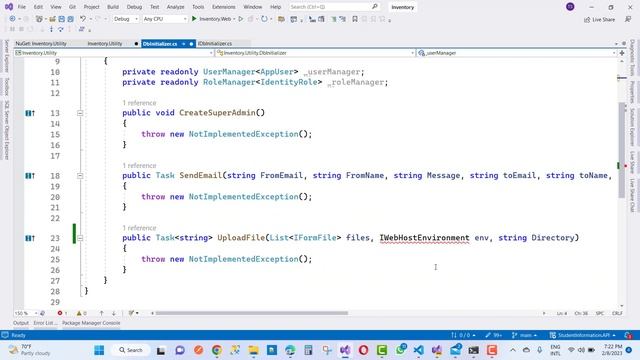Image resolution: width=640 pixels, height=360 pixels.
Task: Collapse the SendEmail method outline
Action: pos(80,176)
